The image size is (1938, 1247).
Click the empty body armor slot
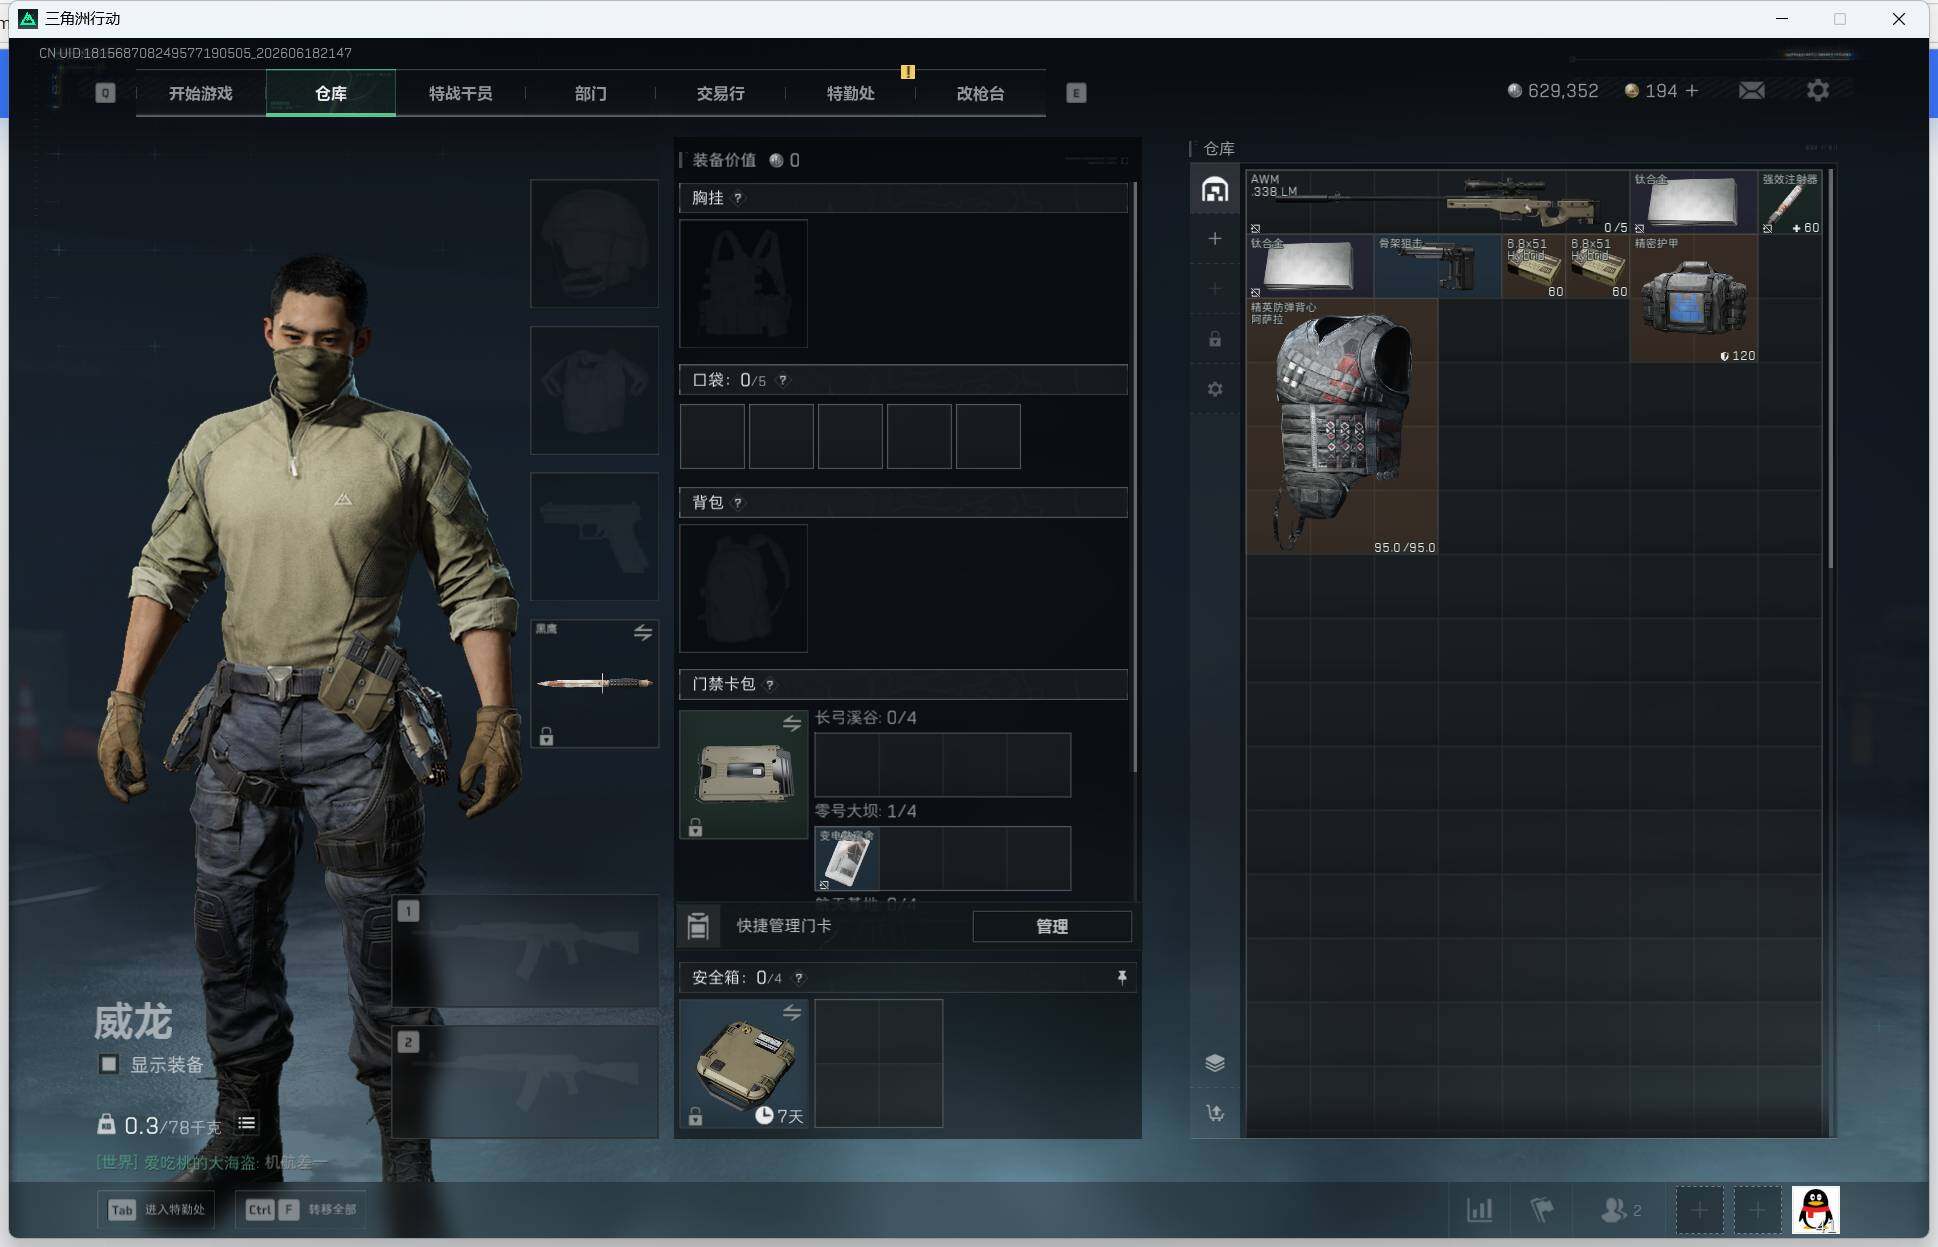click(x=594, y=390)
